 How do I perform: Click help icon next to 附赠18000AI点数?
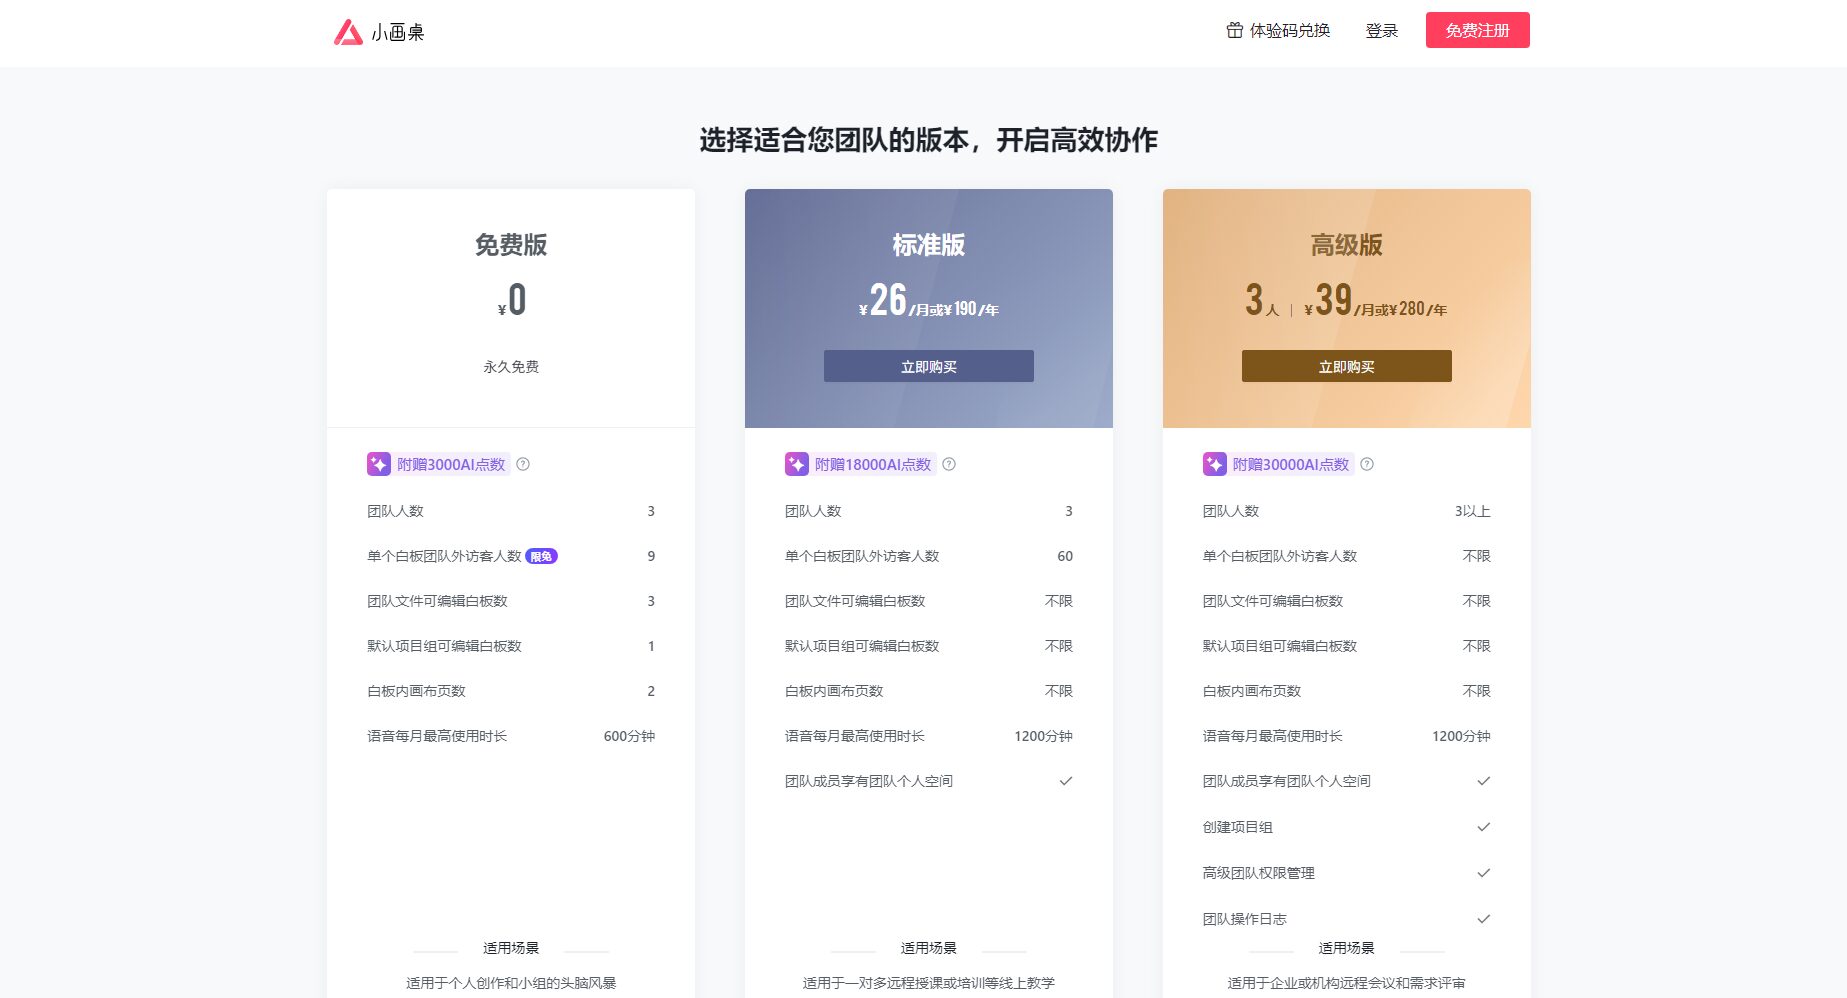pyautogui.click(x=949, y=464)
